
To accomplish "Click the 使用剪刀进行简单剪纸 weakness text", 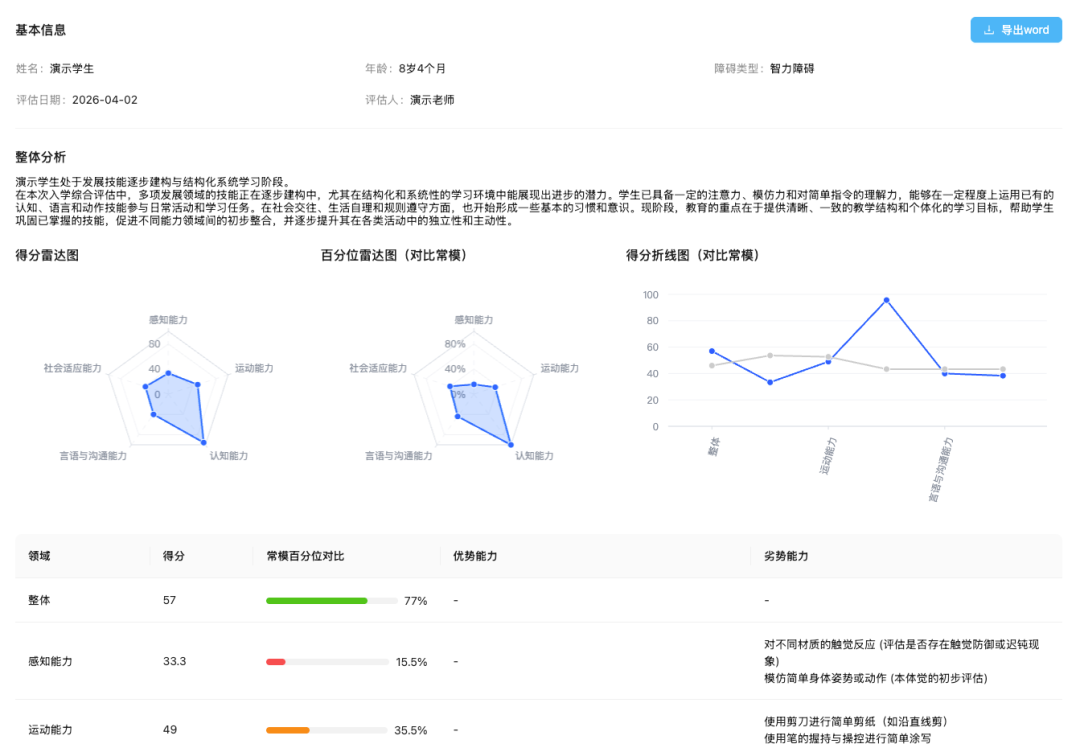I will point(855,721).
